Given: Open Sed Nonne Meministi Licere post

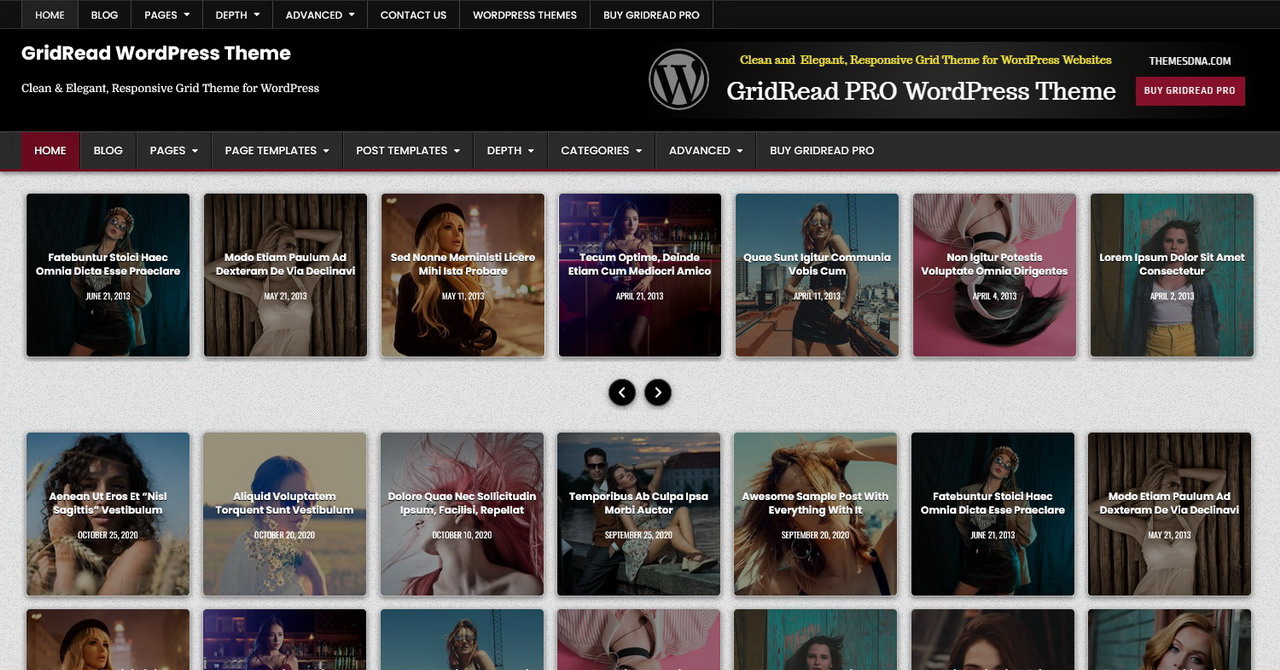Looking at the screenshot, I should (x=463, y=264).
